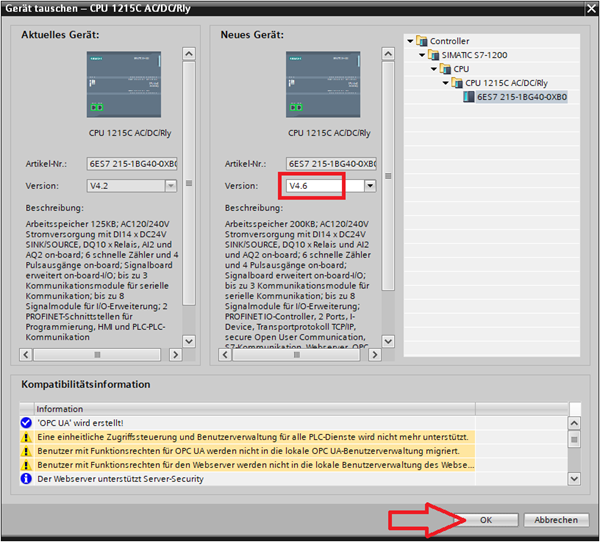Viewport: 600px width, 542px height.
Task: Click the 'Neues Gerät:' heading
Action: pyautogui.click(x=252, y=35)
